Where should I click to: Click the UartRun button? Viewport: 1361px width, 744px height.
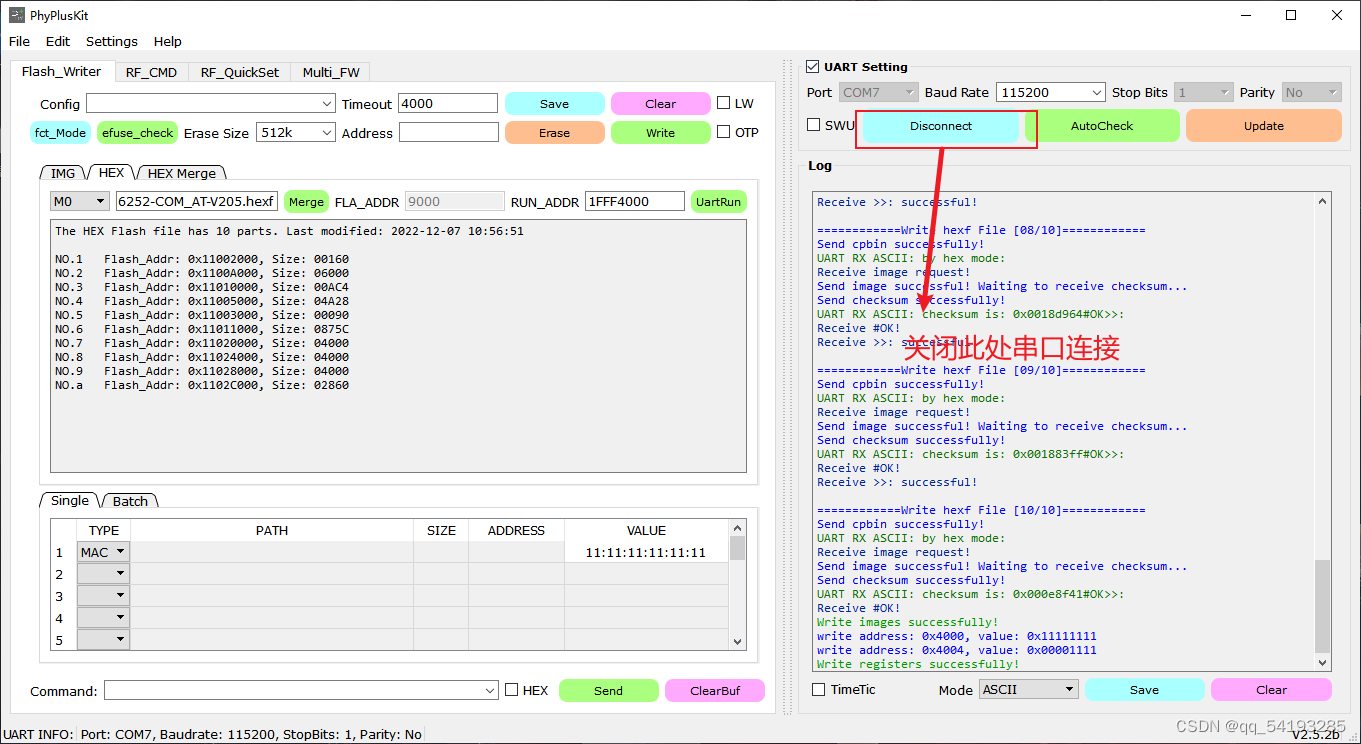(x=719, y=202)
